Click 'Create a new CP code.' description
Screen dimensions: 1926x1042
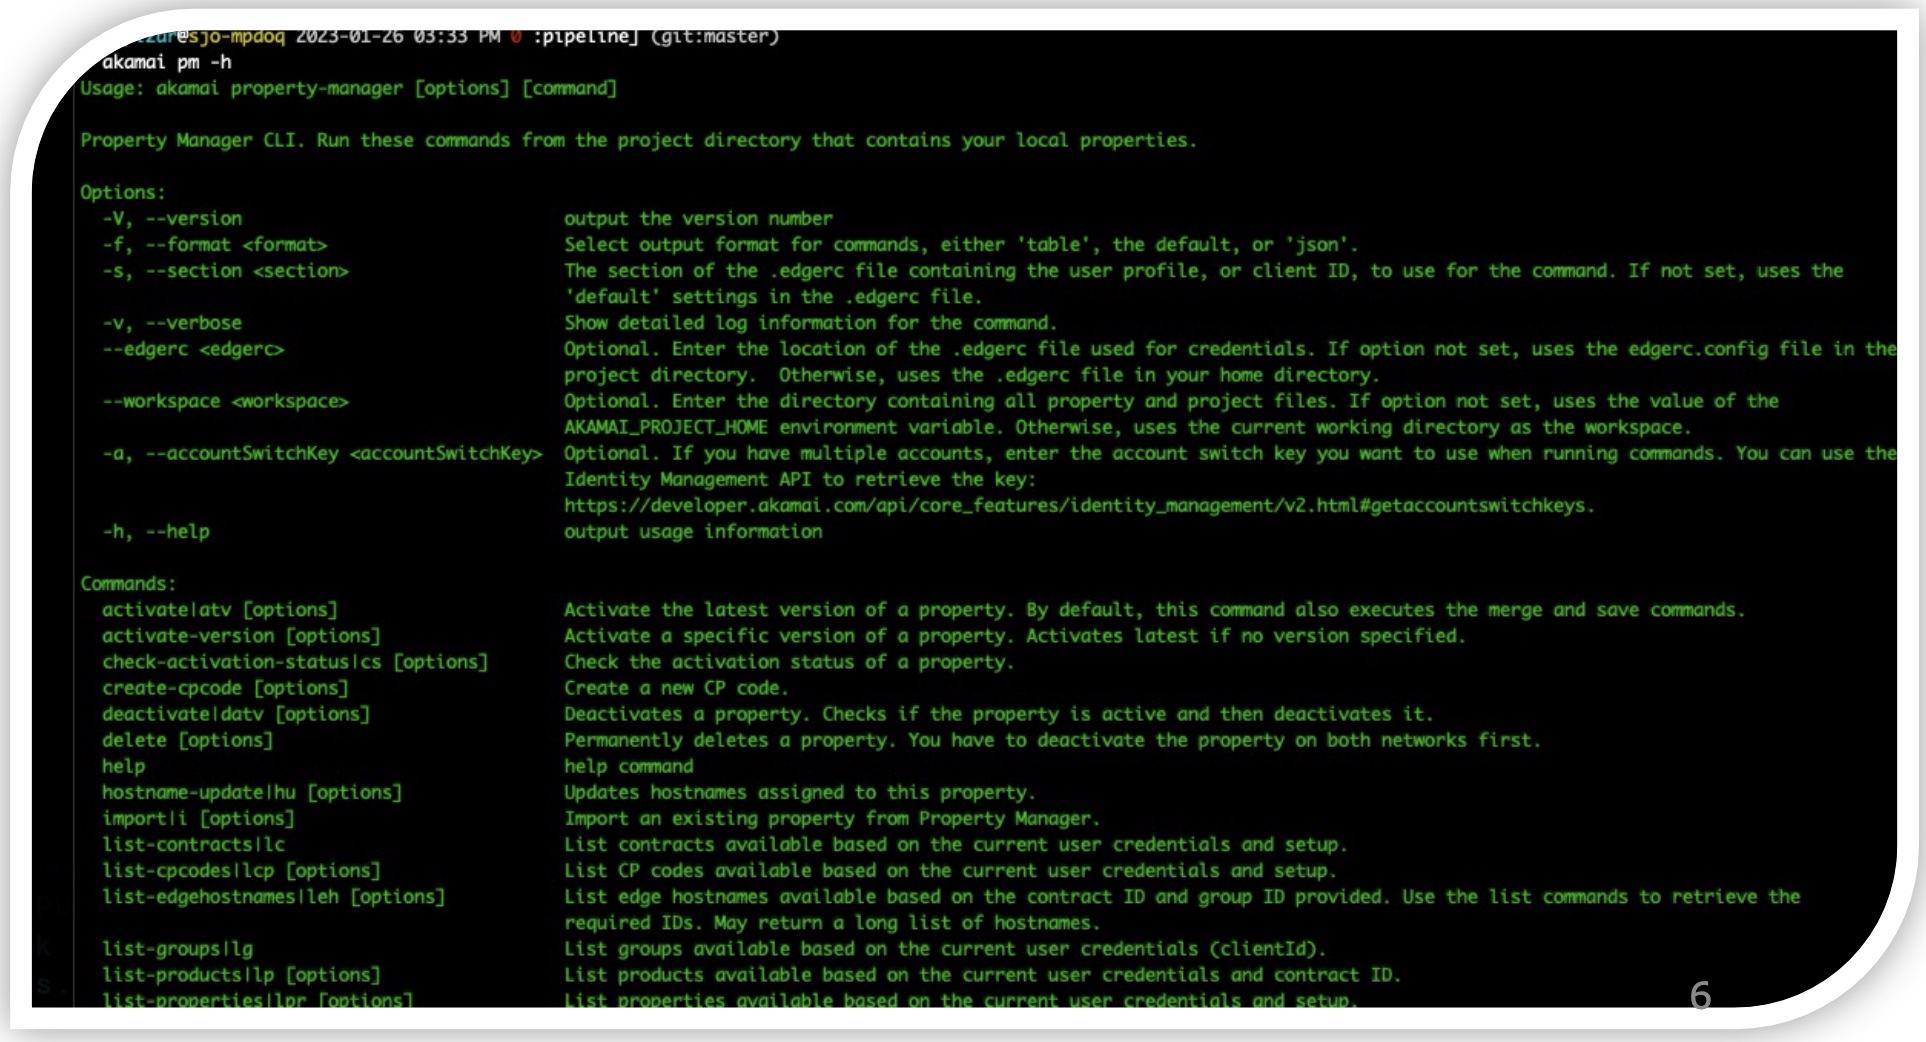coord(676,688)
